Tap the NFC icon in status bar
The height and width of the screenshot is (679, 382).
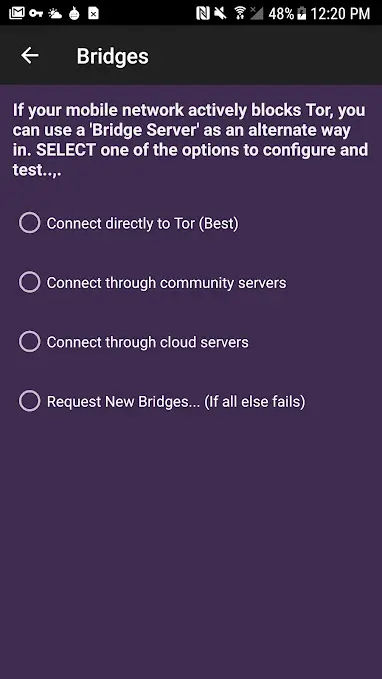[203, 13]
